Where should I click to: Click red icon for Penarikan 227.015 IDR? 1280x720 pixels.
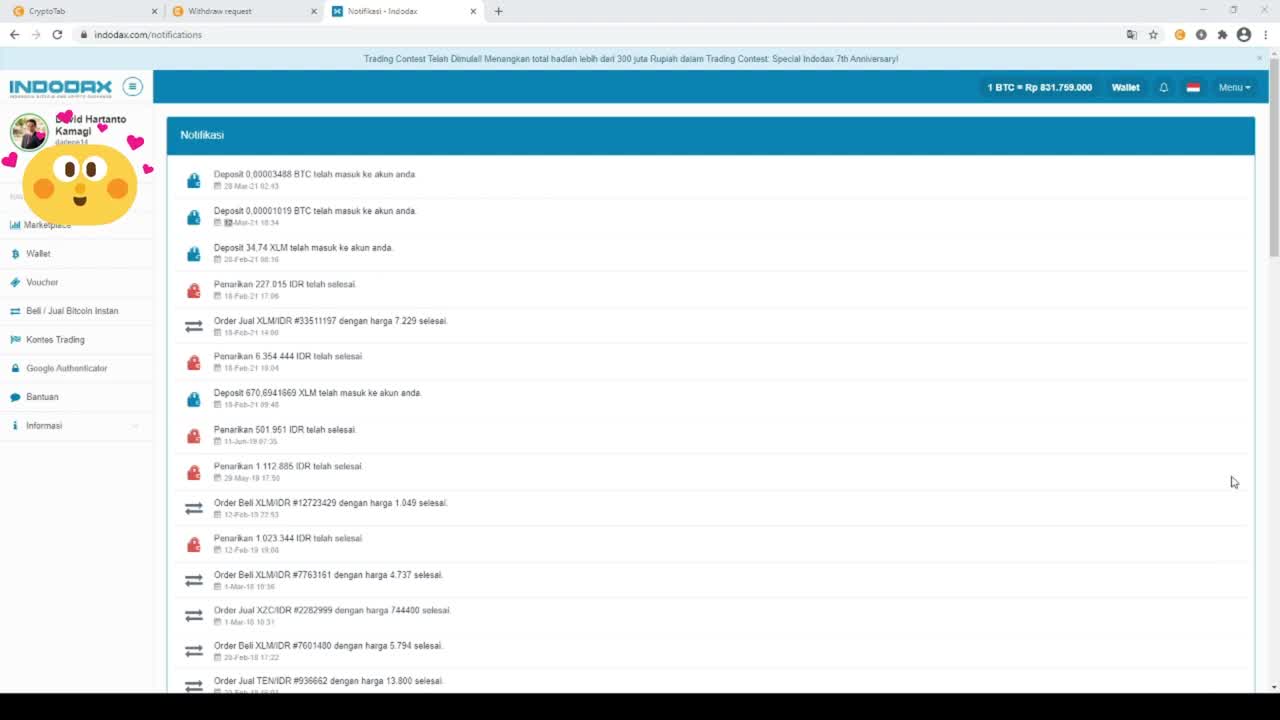(x=194, y=290)
